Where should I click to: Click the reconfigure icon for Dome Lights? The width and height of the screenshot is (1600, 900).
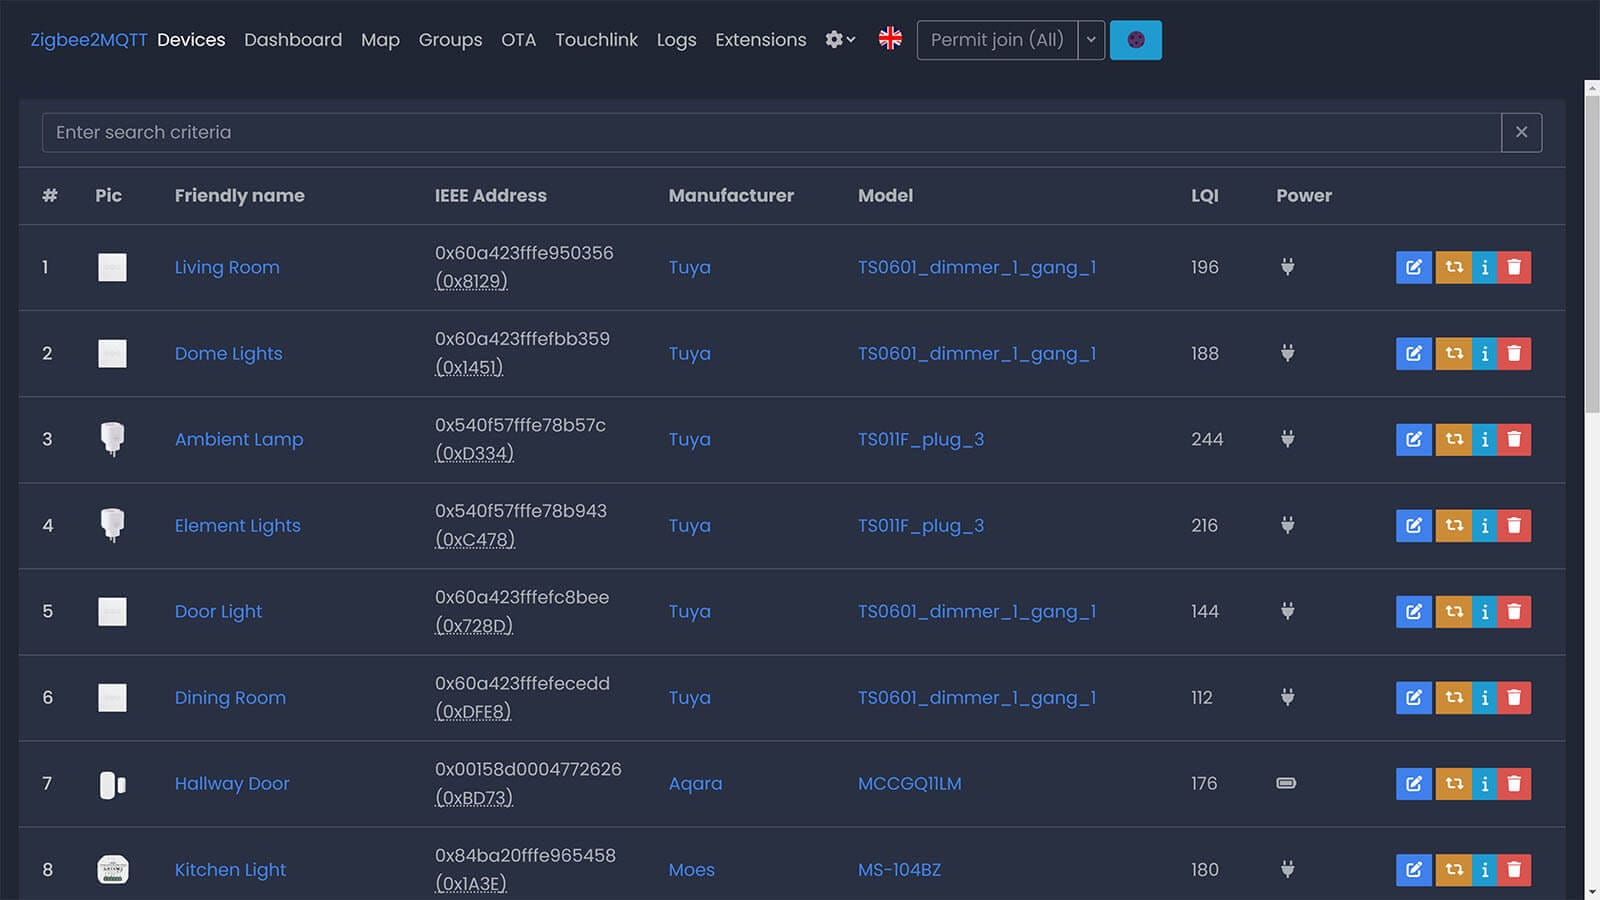pyautogui.click(x=1453, y=353)
